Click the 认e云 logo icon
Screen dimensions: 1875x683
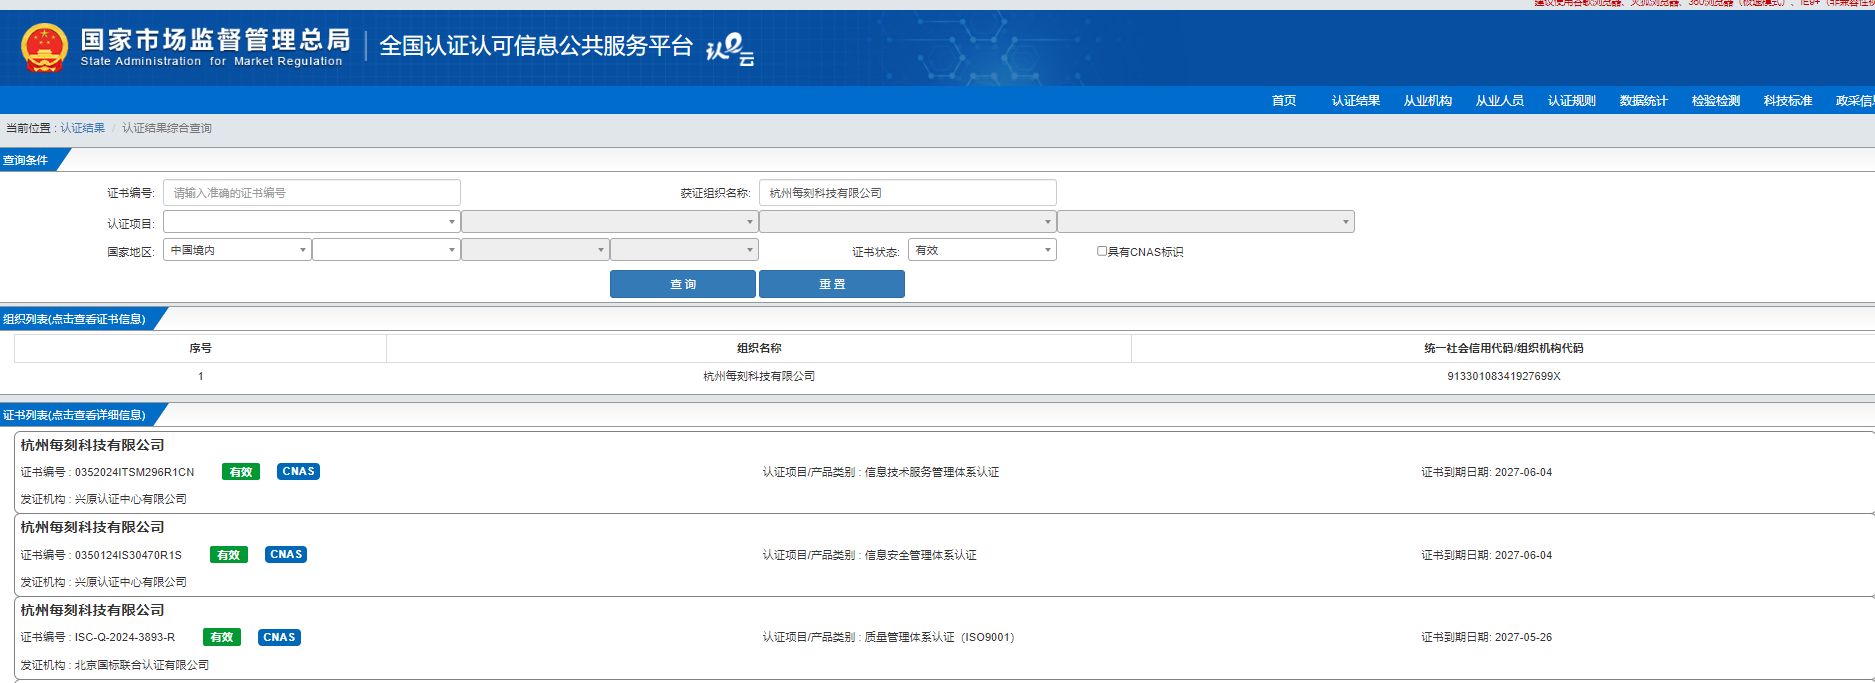pos(730,49)
